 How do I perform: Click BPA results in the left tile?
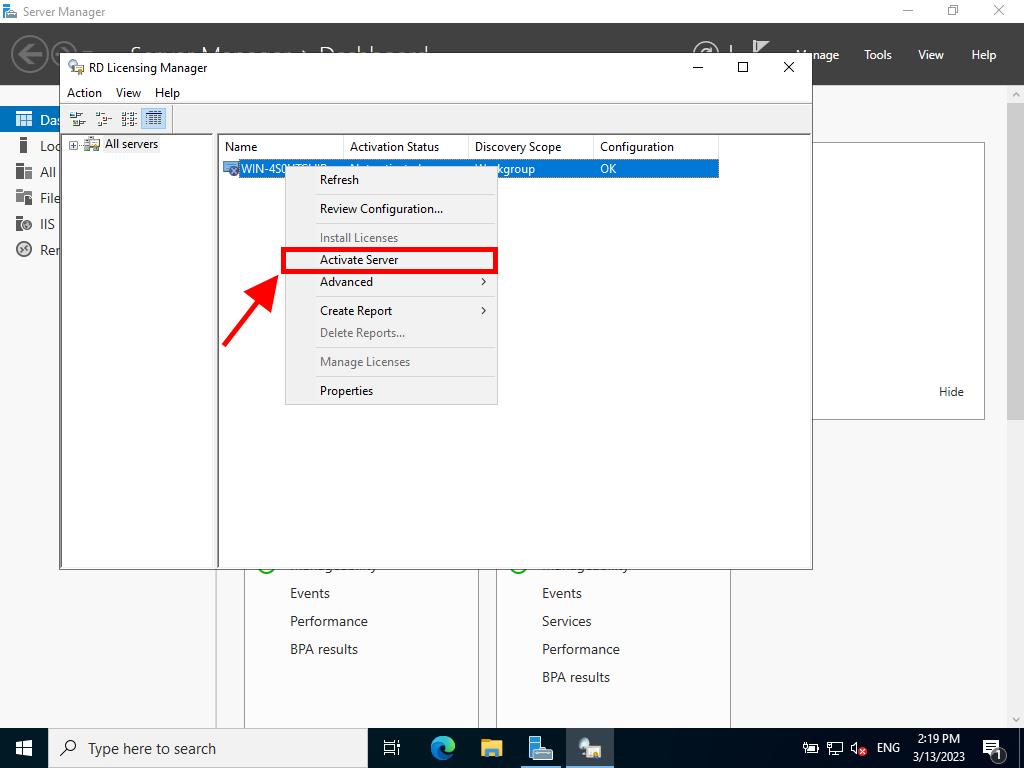[x=324, y=649]
